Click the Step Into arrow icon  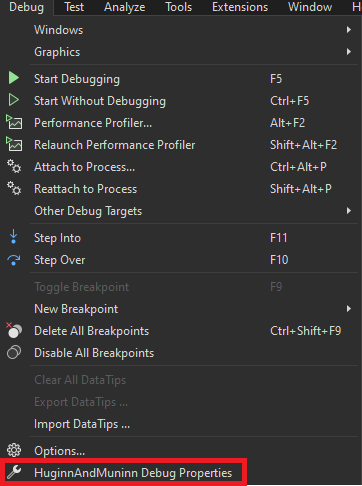coord(14,237)
